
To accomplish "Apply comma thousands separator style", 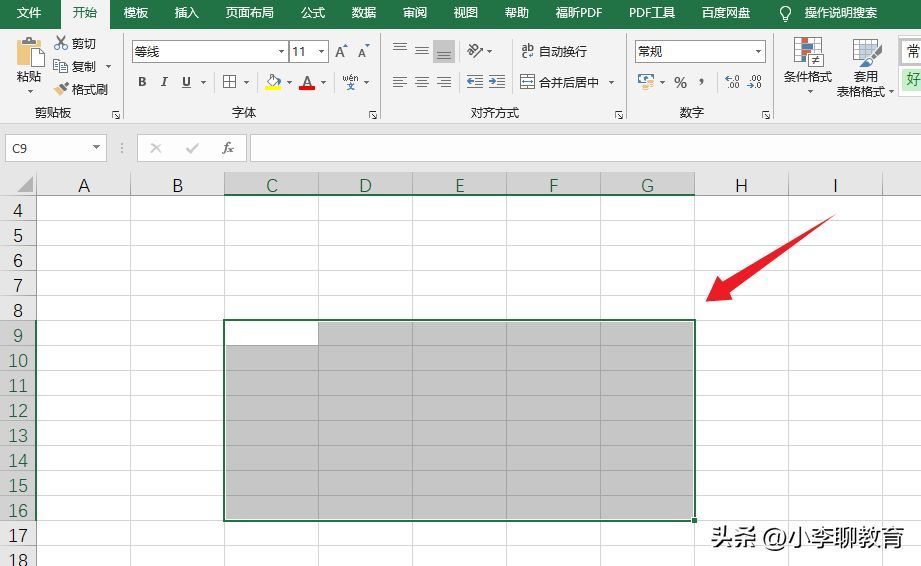I will pyautogui.click(x=702, y=82).
